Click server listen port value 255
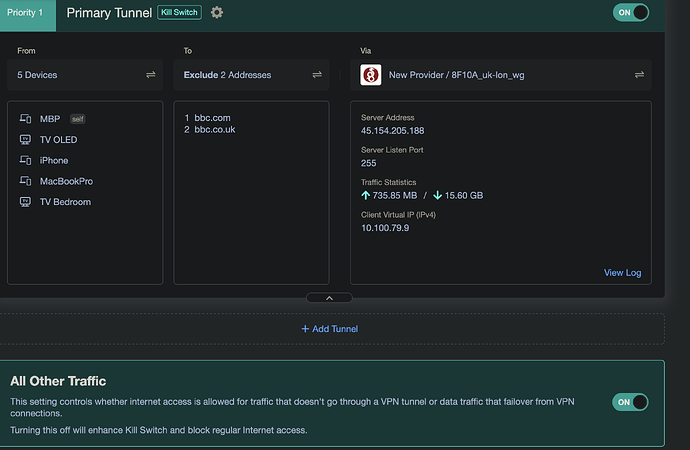The image size is (690, 450). (x=368, y=163)
